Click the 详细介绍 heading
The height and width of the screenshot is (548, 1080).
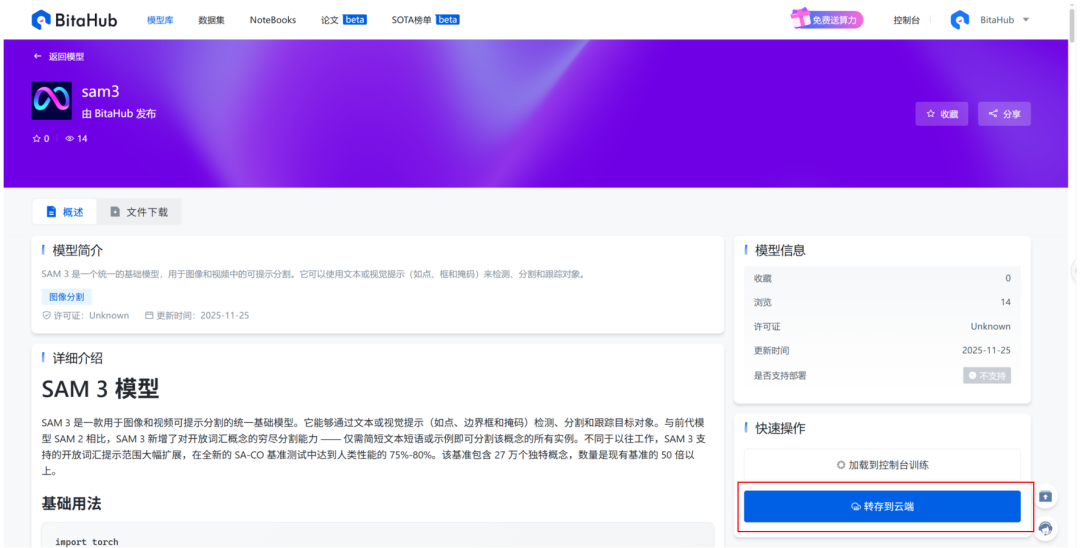click(77, 358)
